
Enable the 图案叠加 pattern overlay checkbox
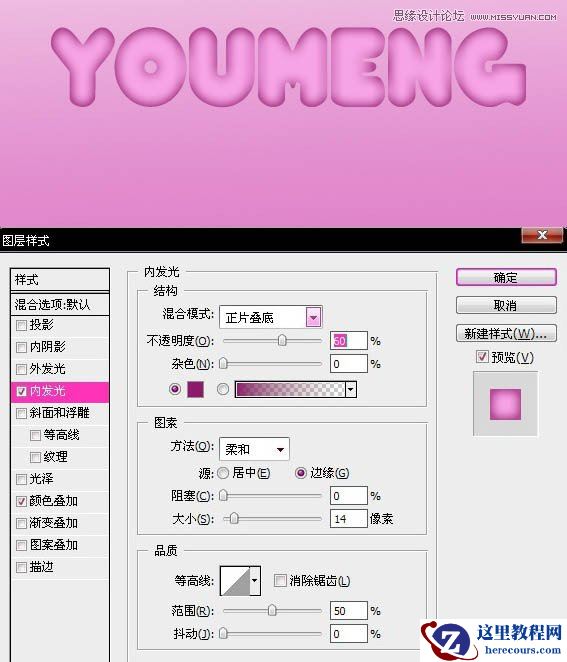tap(21, 545)
